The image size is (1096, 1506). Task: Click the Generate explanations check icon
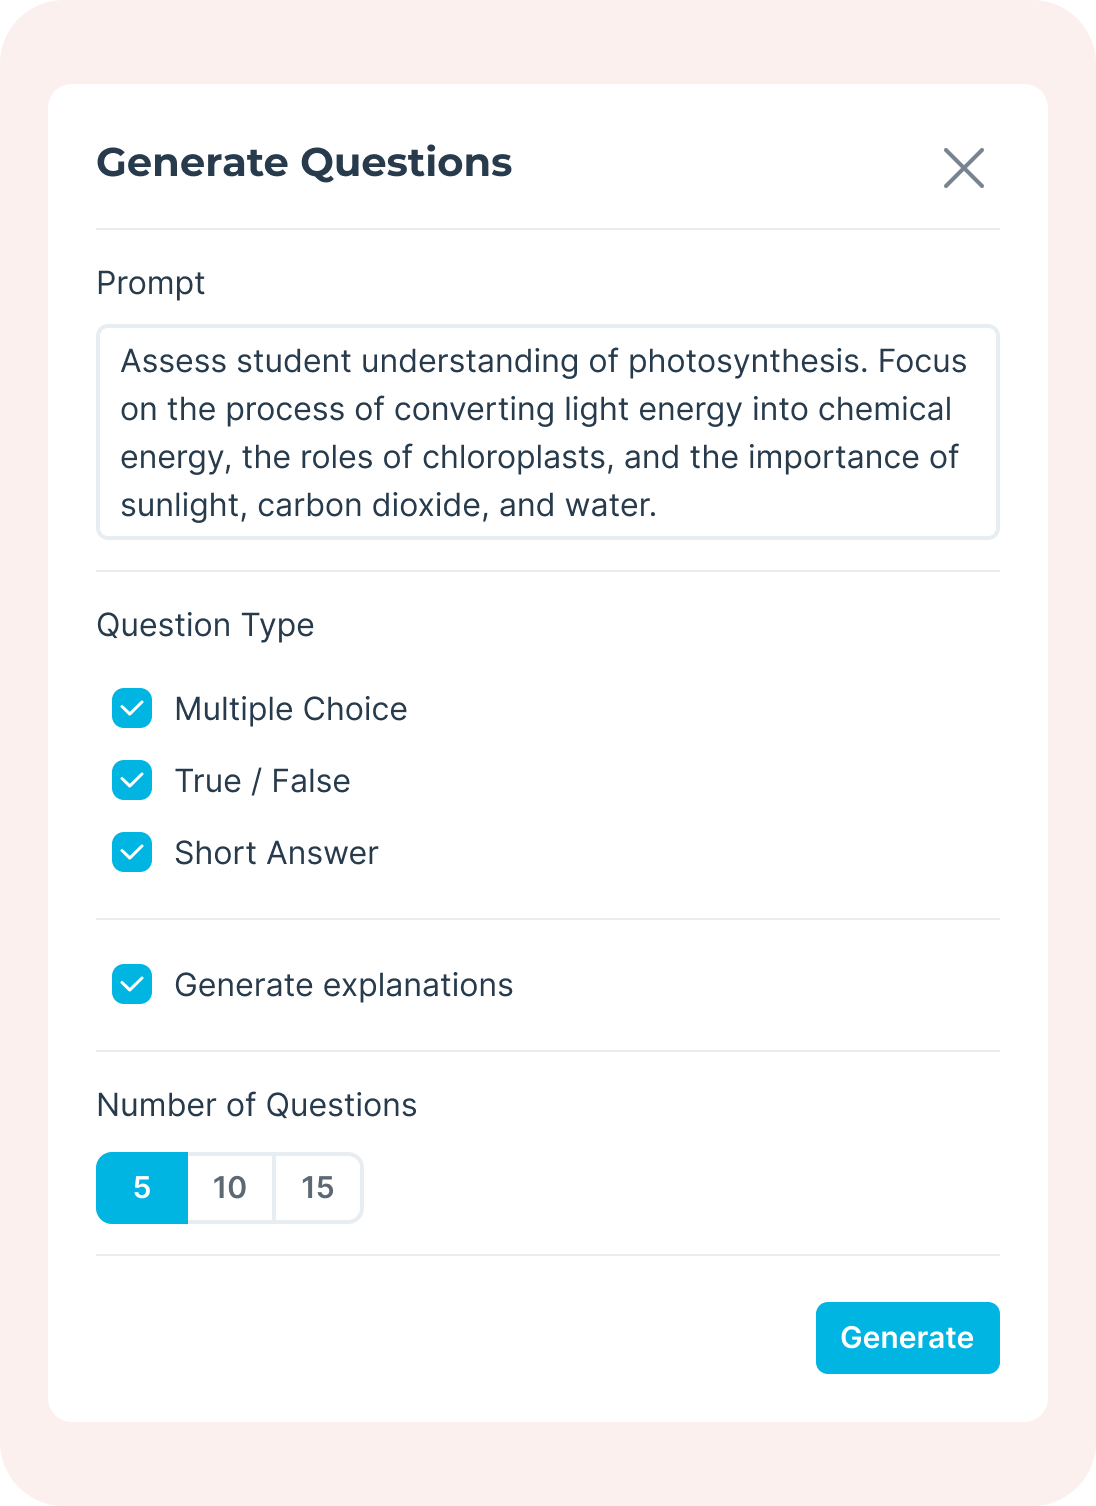click(131, 985)
